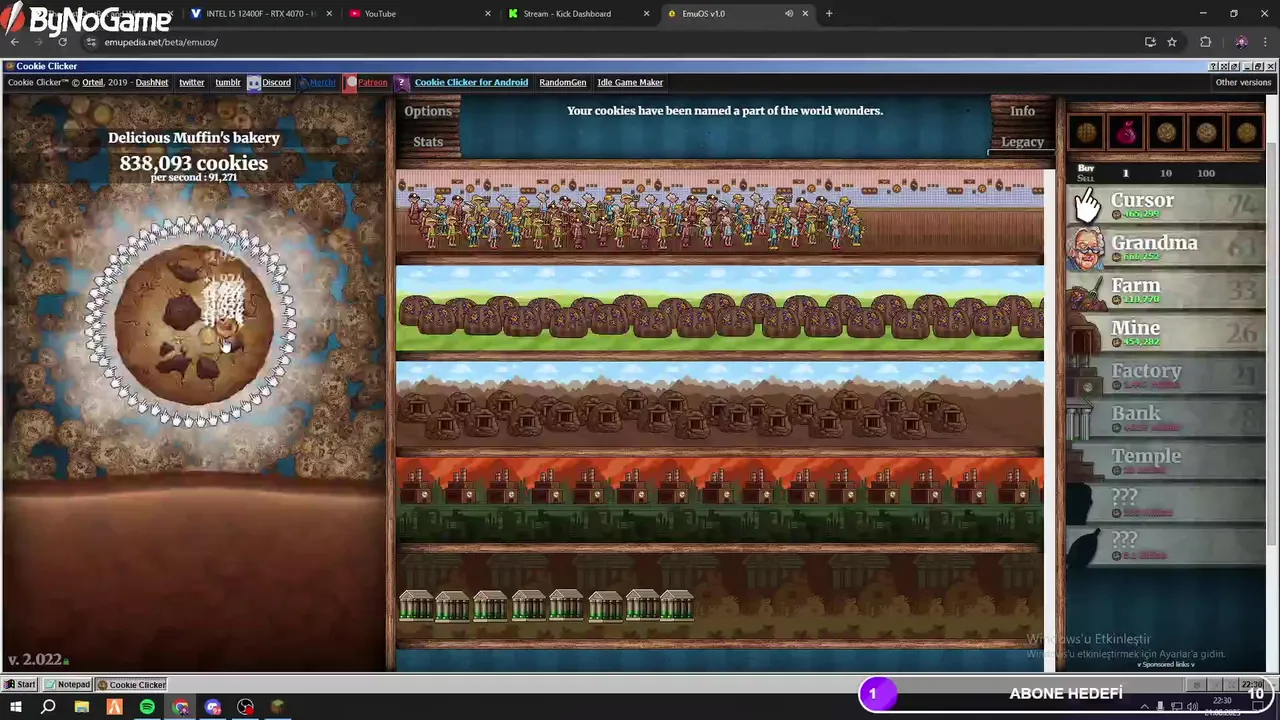The width and height of the screenshot is (1280, 720).
Task: Open the twitter link
Action: click(x=191, y=82)
